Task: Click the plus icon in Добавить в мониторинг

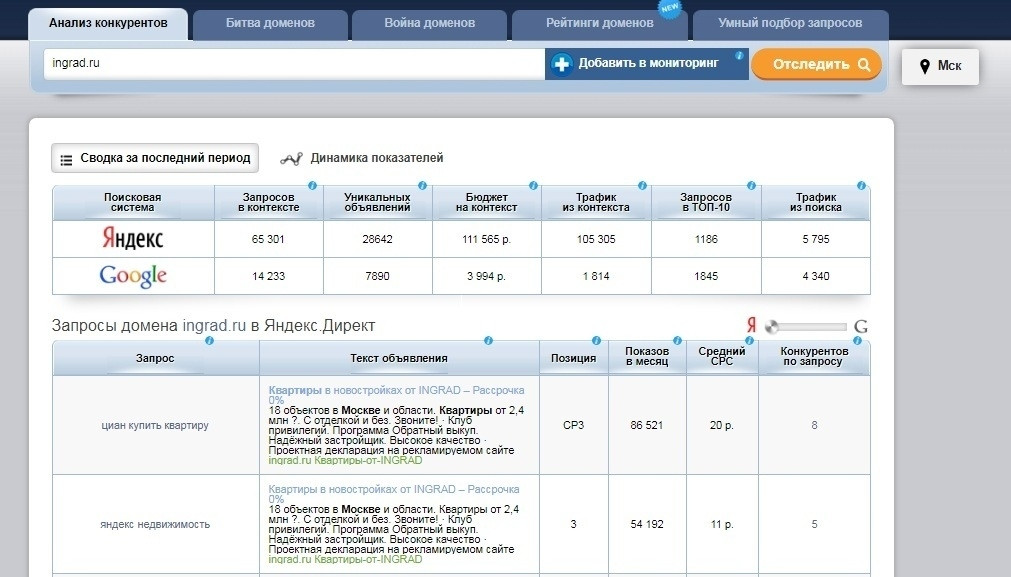Action: tap(562, 64)
